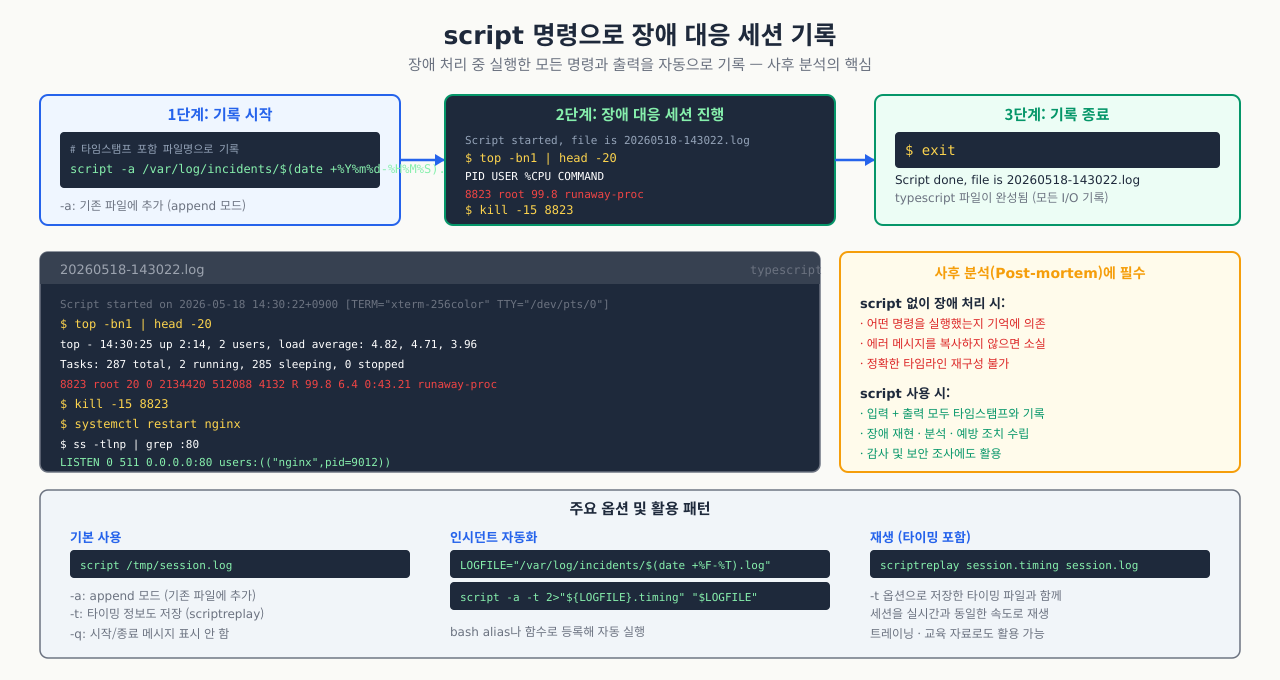Viewport: 1280px width, 680px height.
Task: Click the red process line with '2134420 512088'
Action: coord(278,384)
